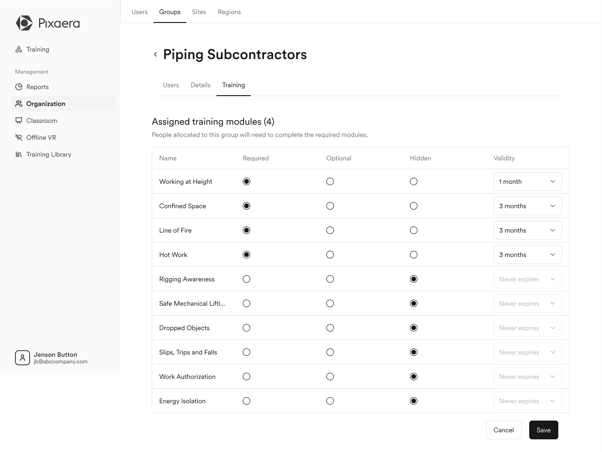Open Training Library via its icon
This screenshot has width=602, height=452.
[x=19, y=155]
